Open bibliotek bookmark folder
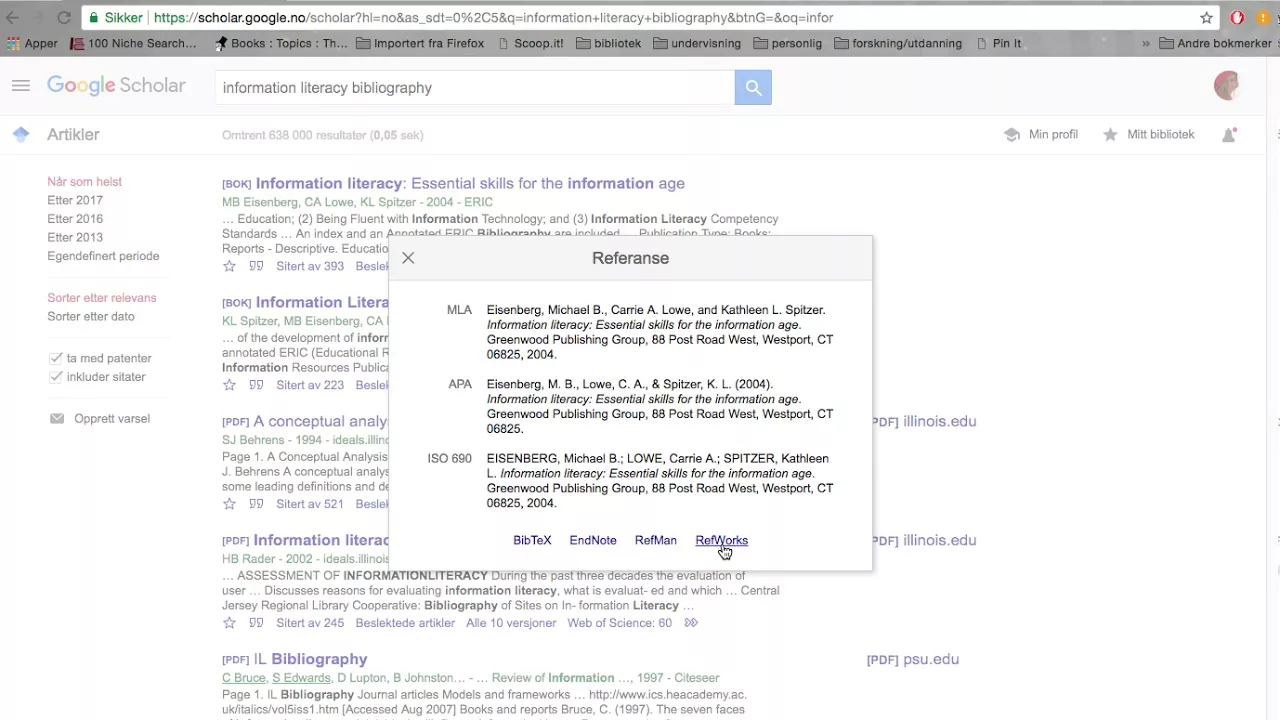1280x720 pixels. coord(608,43)
